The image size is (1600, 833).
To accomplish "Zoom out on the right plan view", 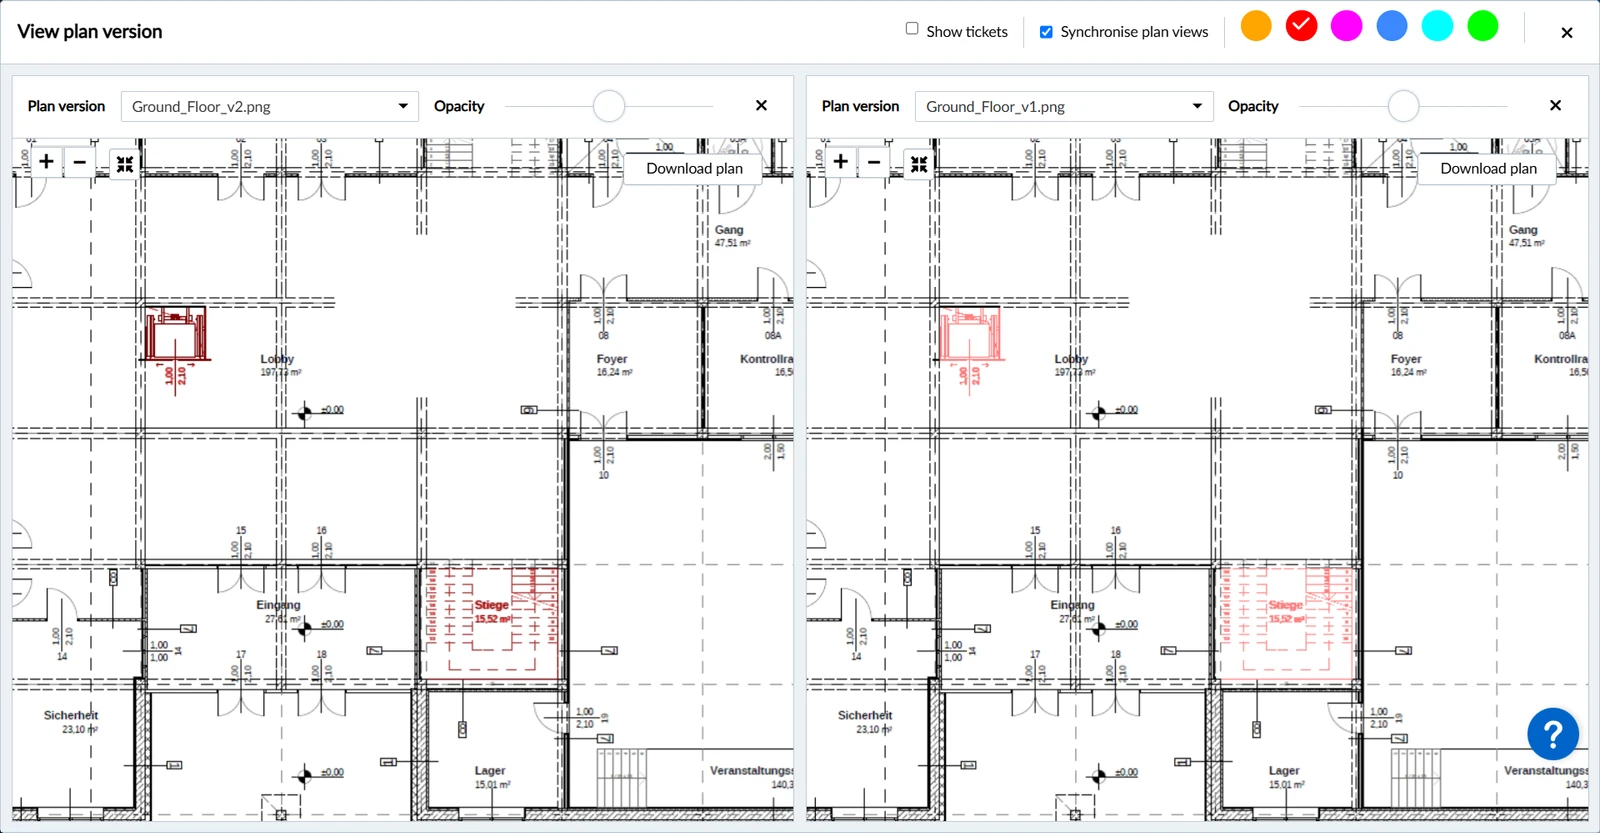I will pos(873,162).
